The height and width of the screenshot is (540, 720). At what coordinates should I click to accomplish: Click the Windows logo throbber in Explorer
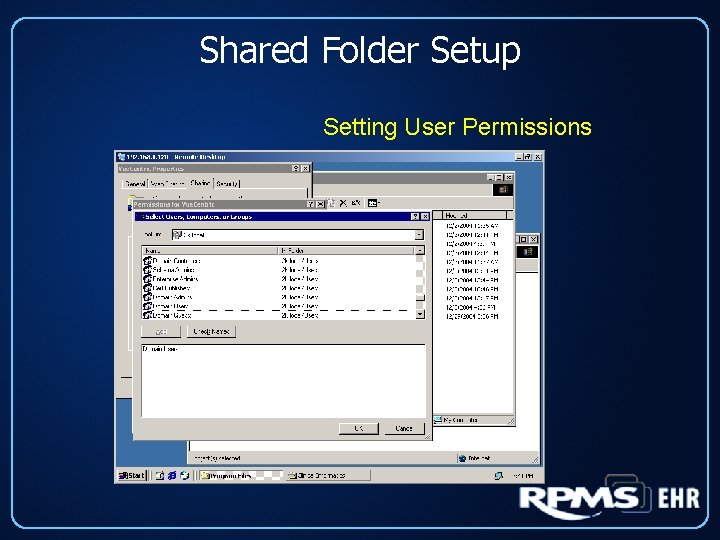(x=503, y=190)
